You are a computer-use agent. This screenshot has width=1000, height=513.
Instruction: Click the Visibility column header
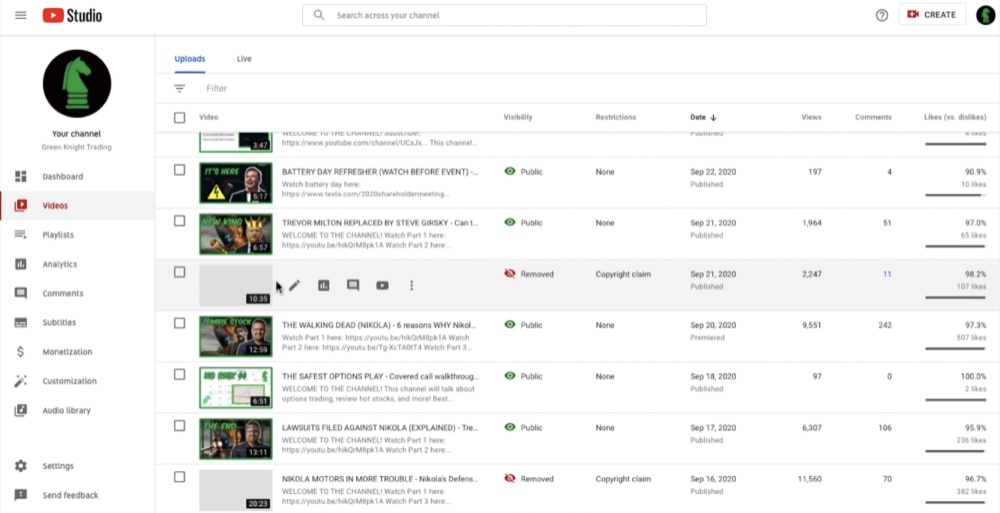point(518,117)
